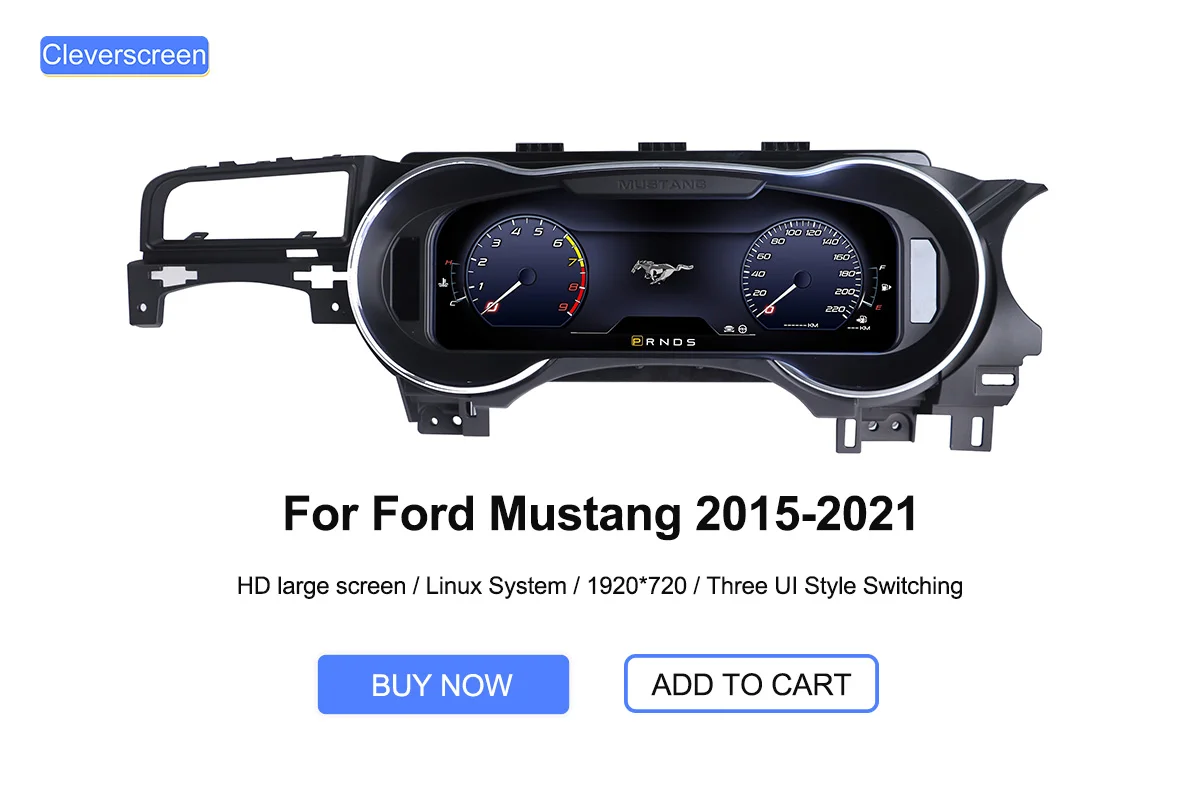
Task: Open the Cleverscreen brand label
Action: point(124,55)
